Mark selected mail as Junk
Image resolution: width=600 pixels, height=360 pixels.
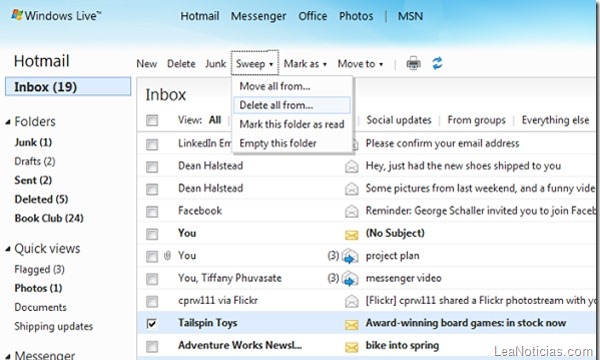coord(215,64)
